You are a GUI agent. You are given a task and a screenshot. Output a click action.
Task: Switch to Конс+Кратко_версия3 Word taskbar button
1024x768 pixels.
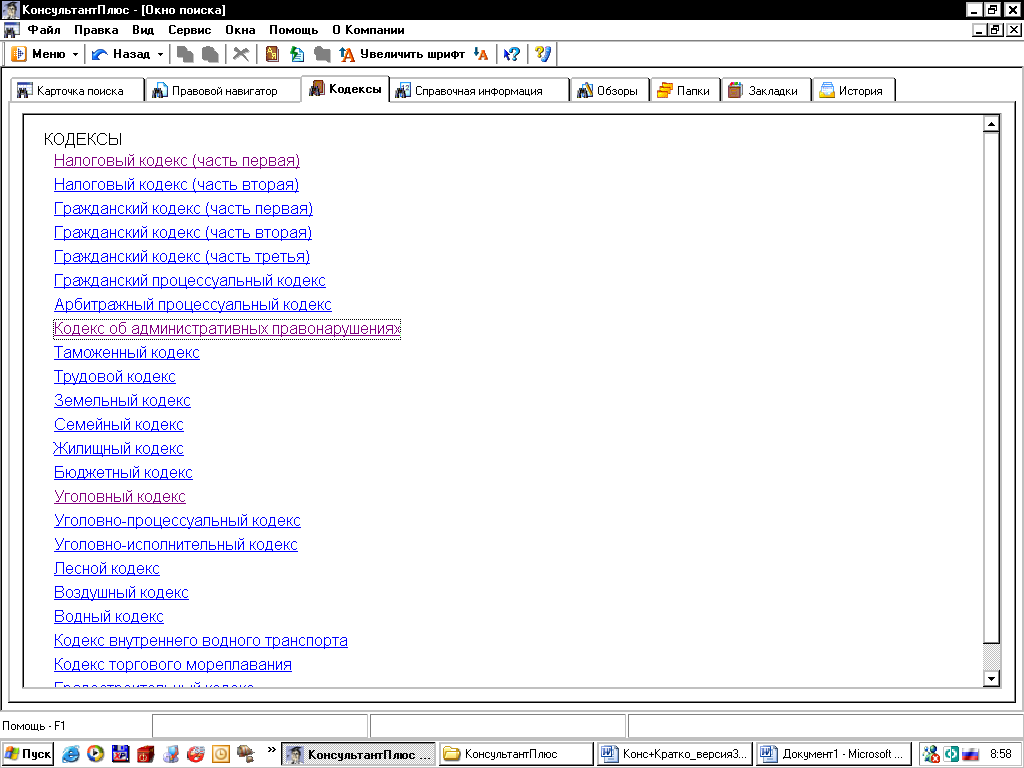coord(675,754)
